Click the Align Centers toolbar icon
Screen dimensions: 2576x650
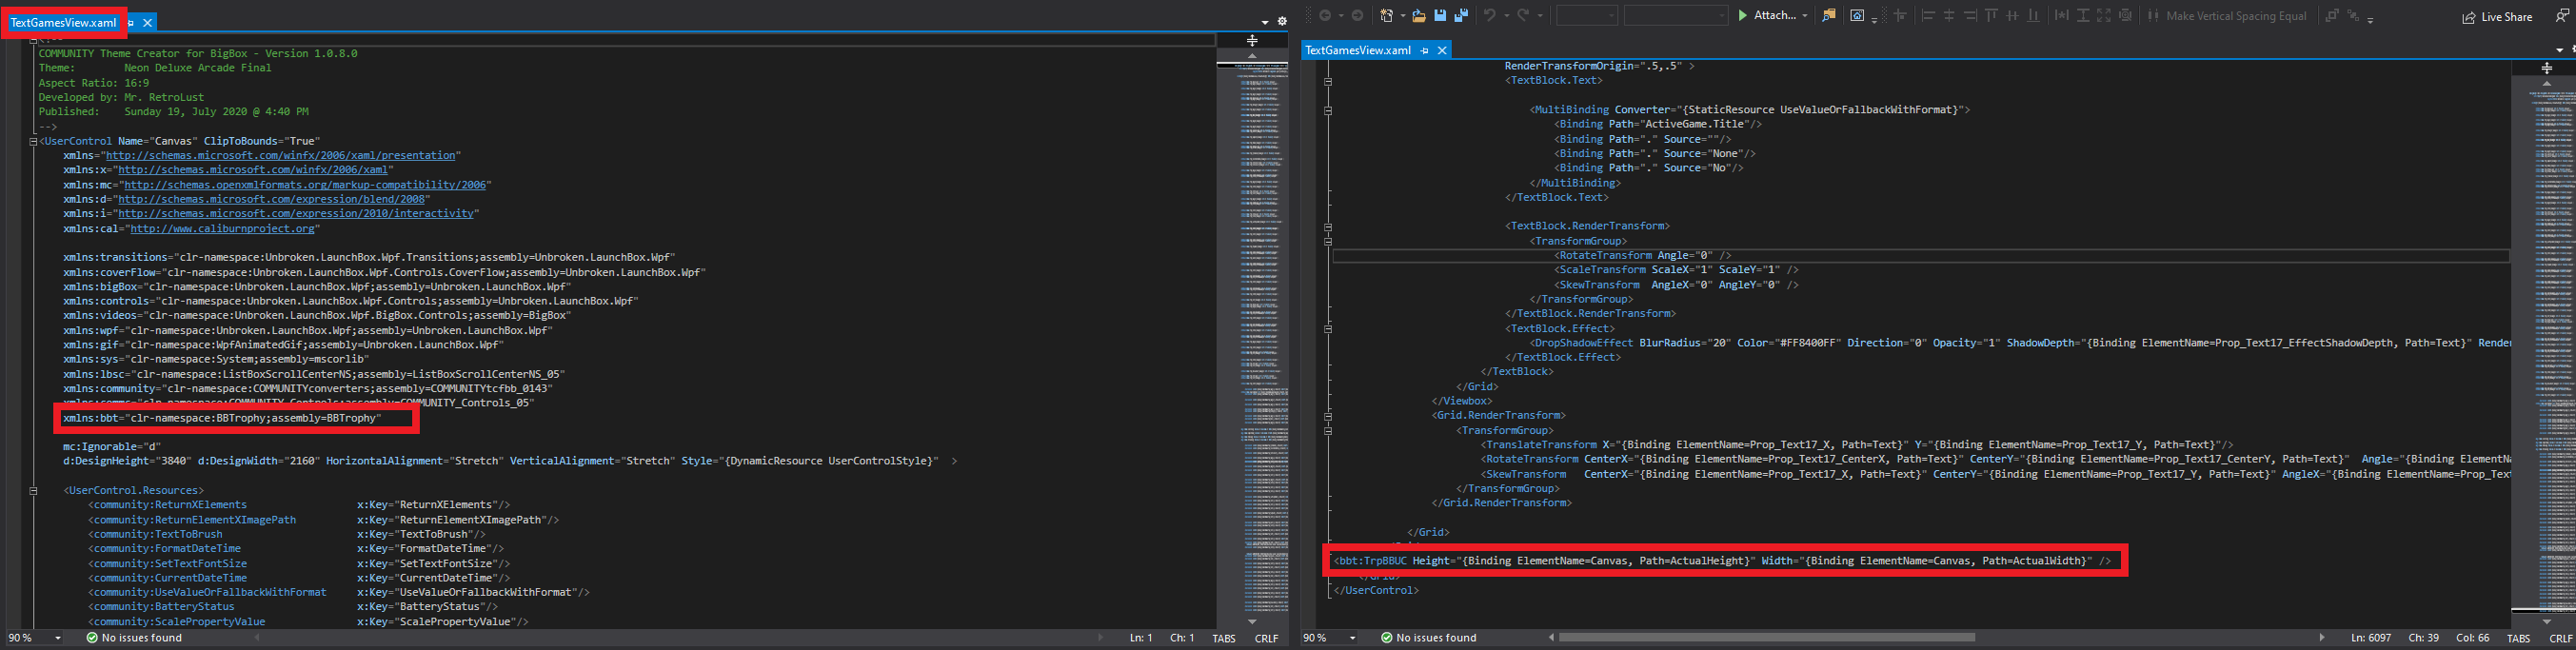(x=1950, y=15)
